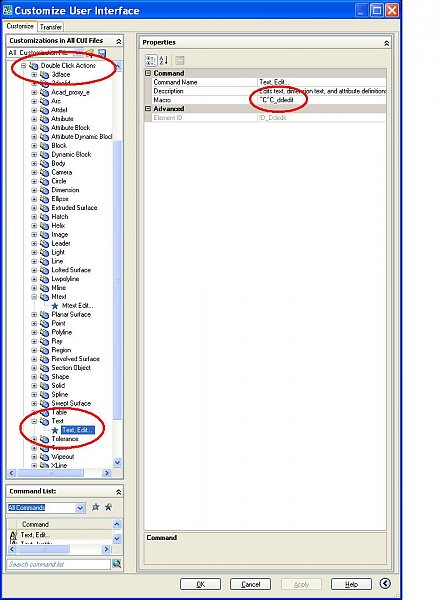Select the Ellipse tree item
The height and width of the screenshot is (600, 444).
pyautogui.click(x=60, y=199)
